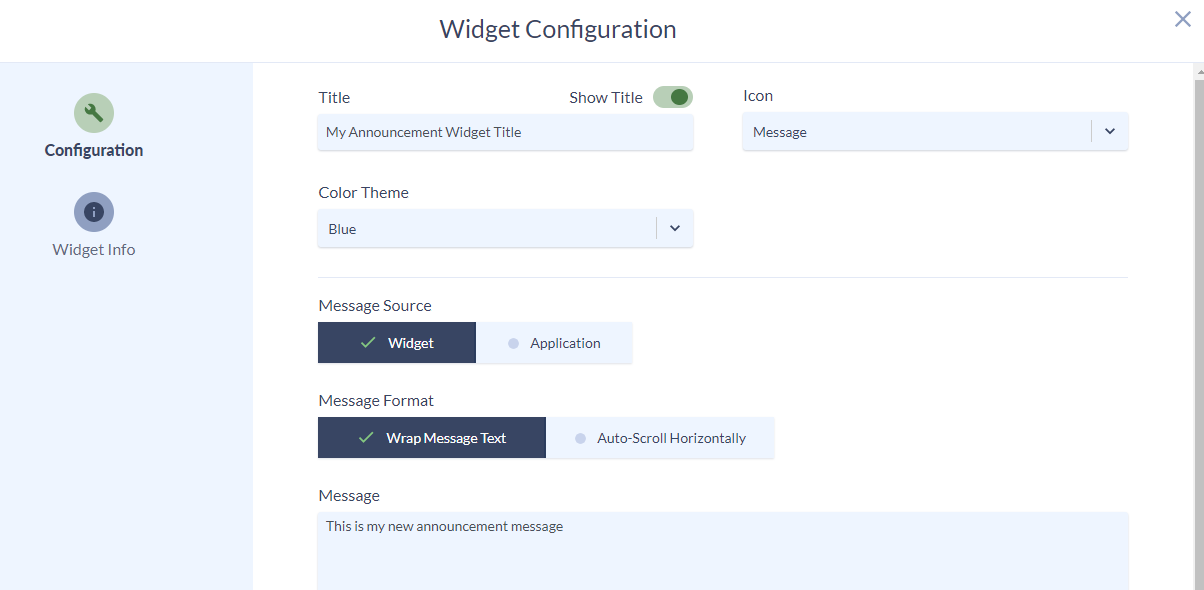Select Application as the message source
The height and width of the screenshot is (590, 1204).
pos(554,343)
